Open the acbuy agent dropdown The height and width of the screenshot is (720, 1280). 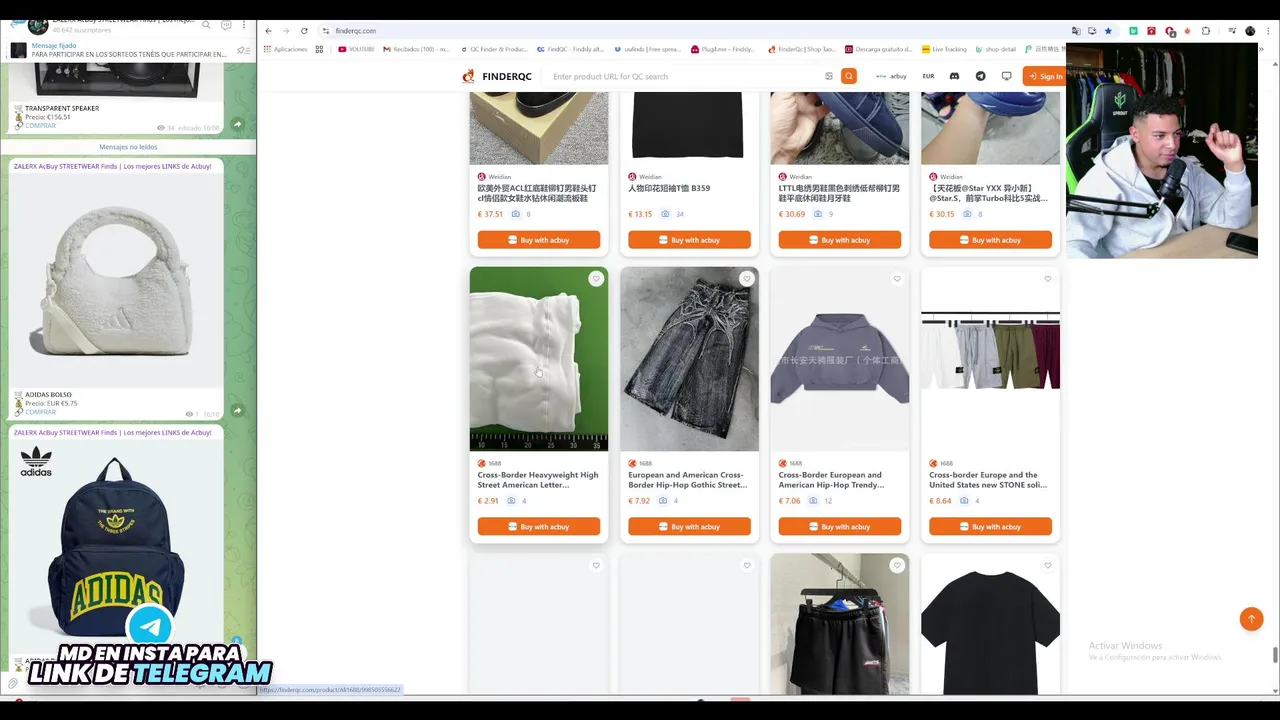pyautogui.click(x=891, y=76)
